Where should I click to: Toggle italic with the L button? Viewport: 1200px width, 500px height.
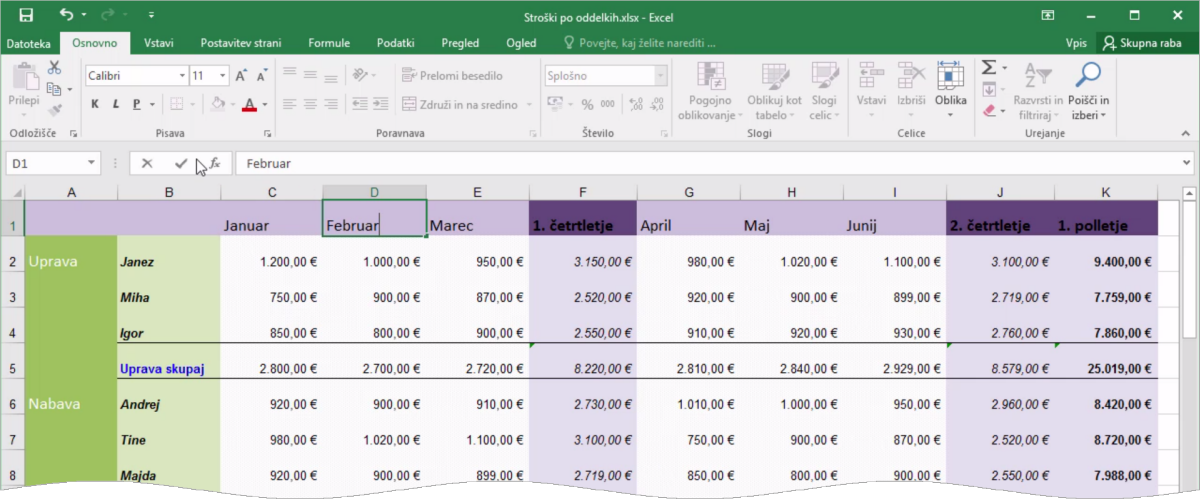[x=116, y=104]
